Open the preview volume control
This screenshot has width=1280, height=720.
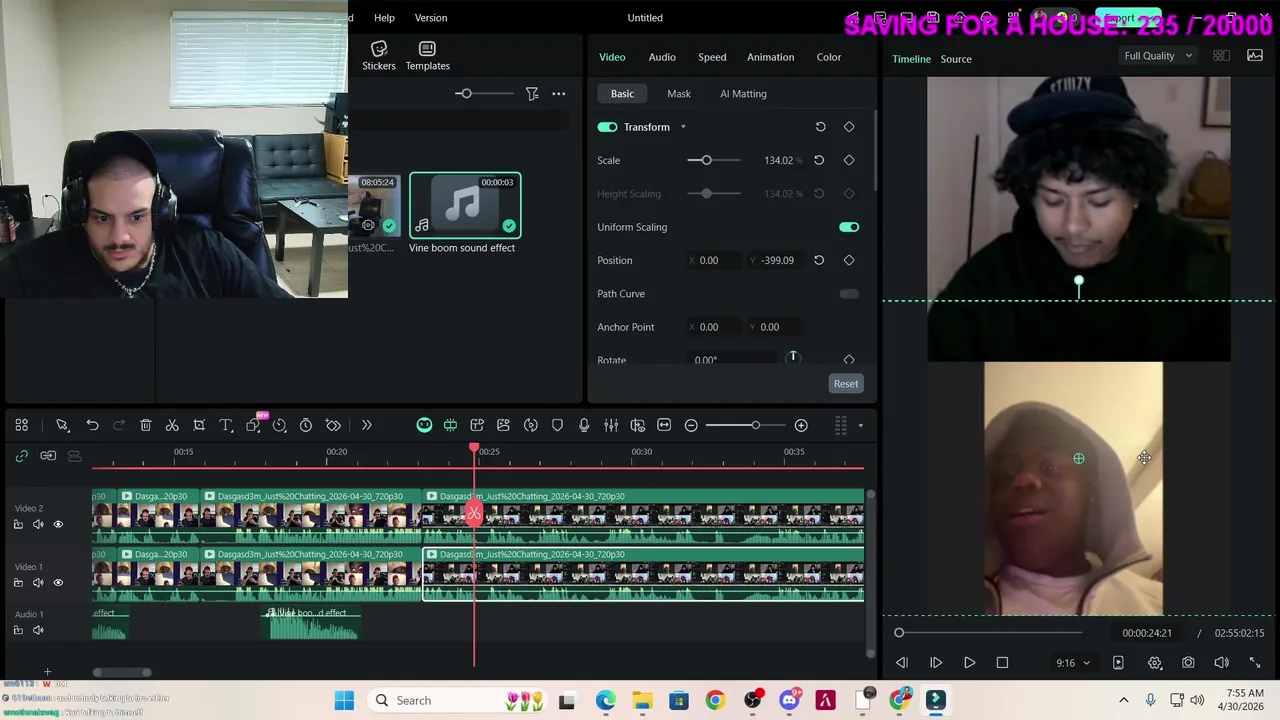1221,663
